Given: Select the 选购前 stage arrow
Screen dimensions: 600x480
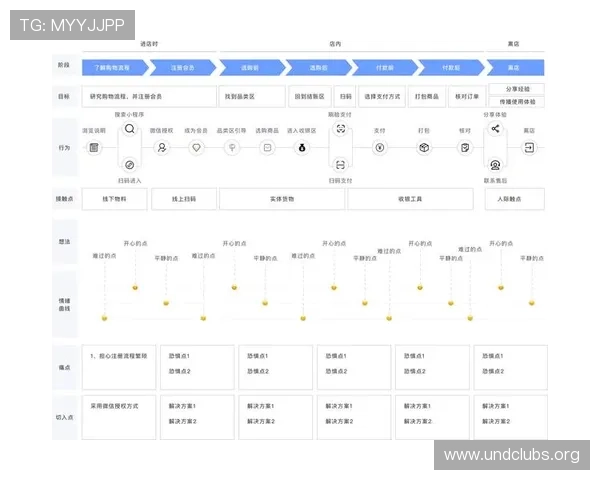Looking at the screenshot, I should point(252,68).
